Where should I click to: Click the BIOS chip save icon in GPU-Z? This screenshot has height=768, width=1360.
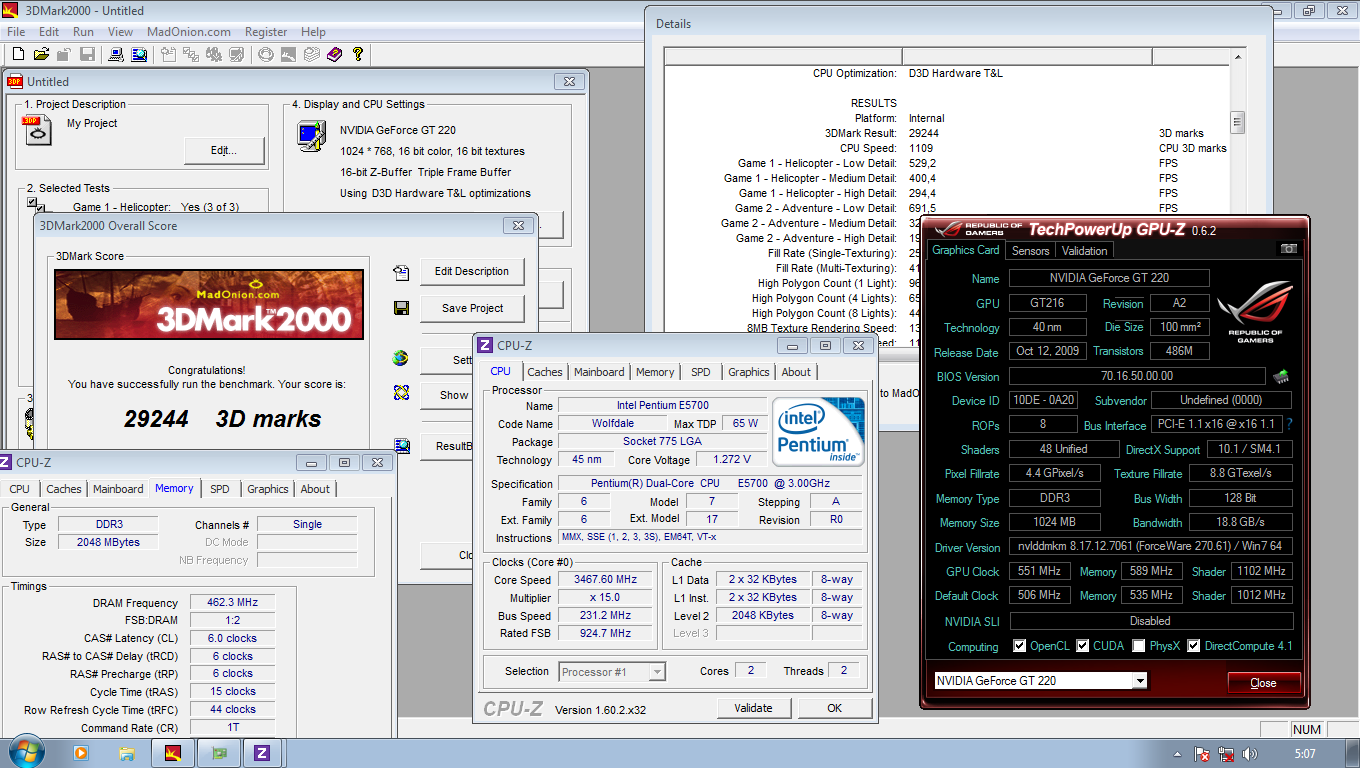click(x=1280, y=377)
